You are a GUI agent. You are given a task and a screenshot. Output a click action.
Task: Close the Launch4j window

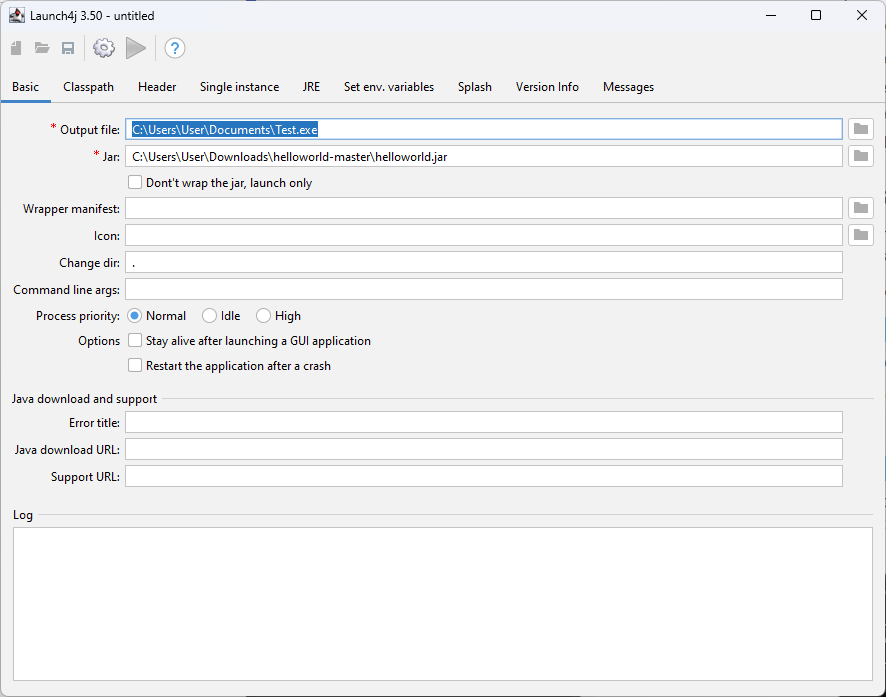click(x=862, y=15)
